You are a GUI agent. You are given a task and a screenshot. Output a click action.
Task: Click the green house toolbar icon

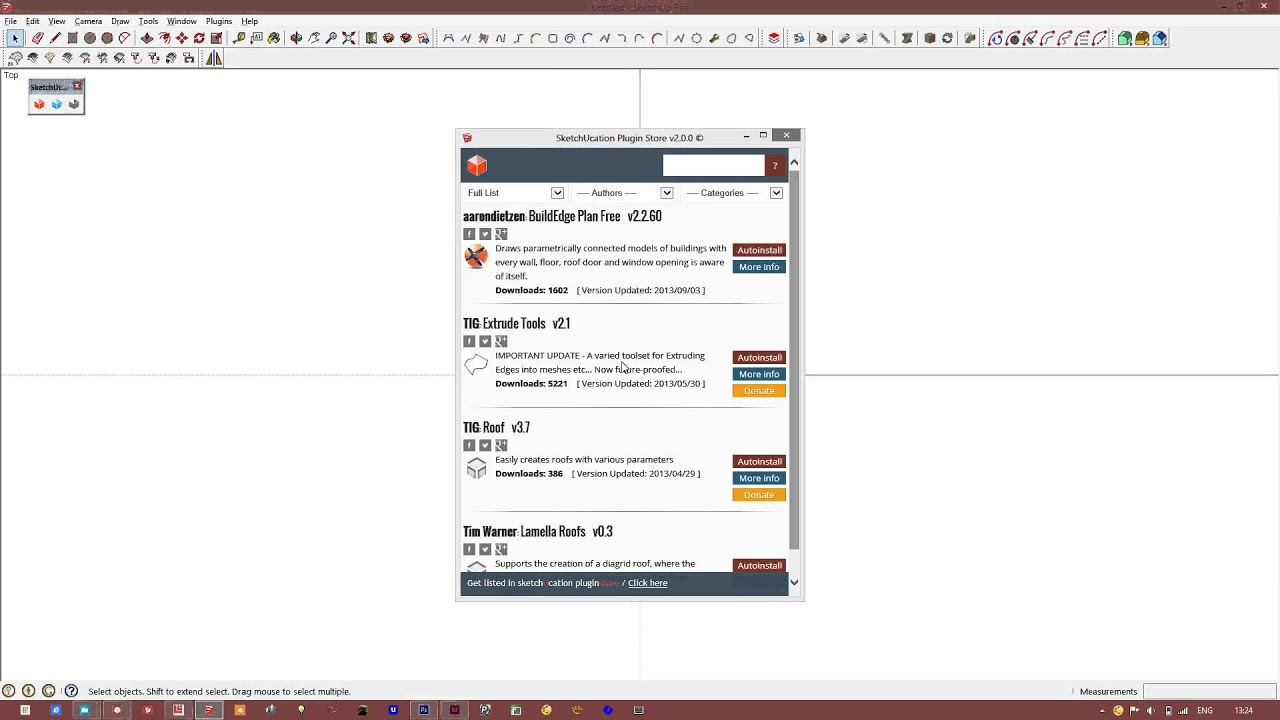[x=1125, y=38]
